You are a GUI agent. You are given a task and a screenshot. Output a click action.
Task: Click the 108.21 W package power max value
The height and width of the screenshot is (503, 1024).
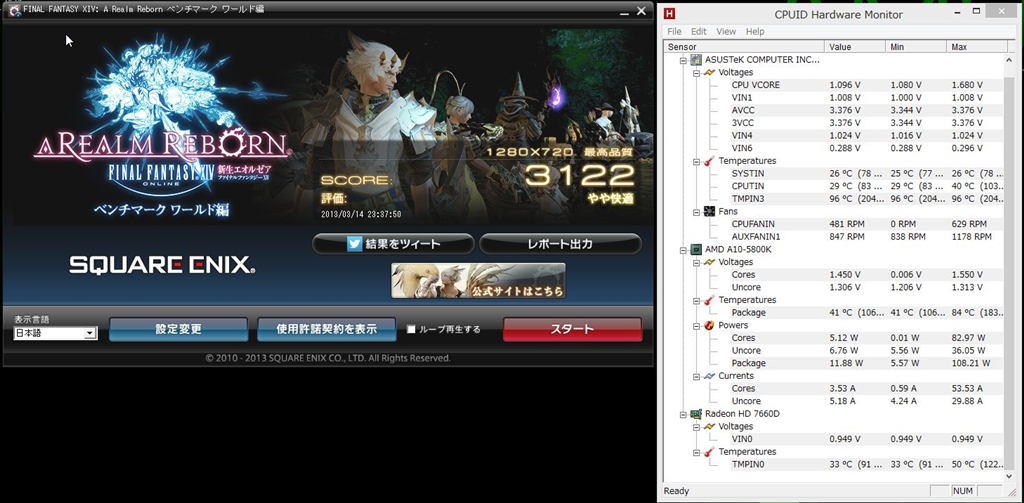point(971,363)
